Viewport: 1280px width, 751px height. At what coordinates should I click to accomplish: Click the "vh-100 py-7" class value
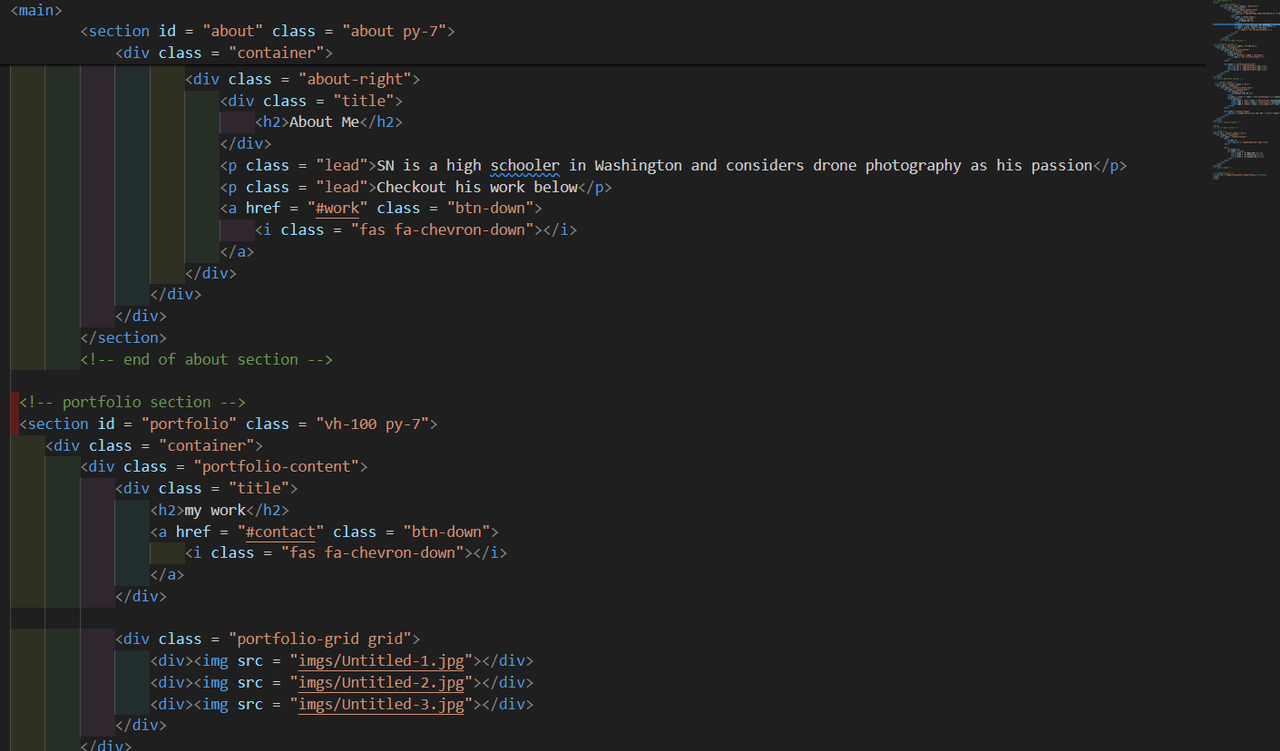(376, 424)
